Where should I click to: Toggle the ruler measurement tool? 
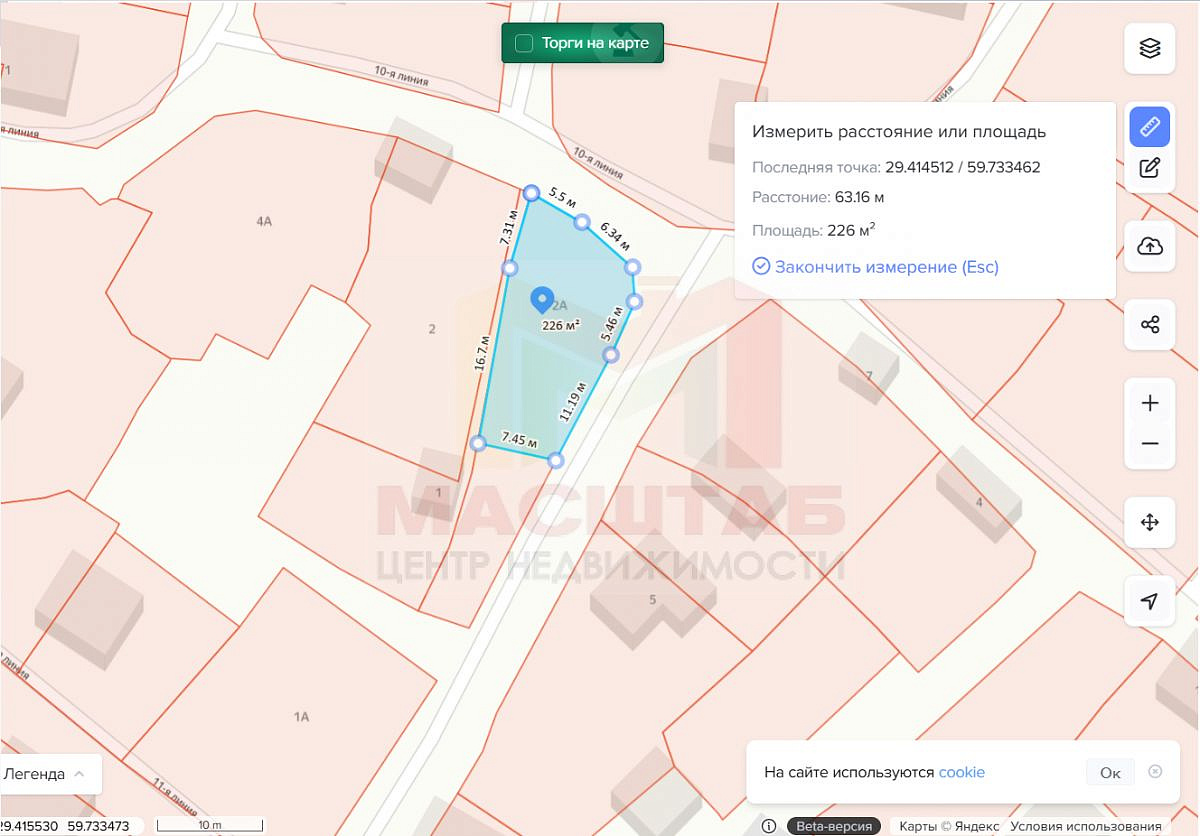[x=1150, y=127]
